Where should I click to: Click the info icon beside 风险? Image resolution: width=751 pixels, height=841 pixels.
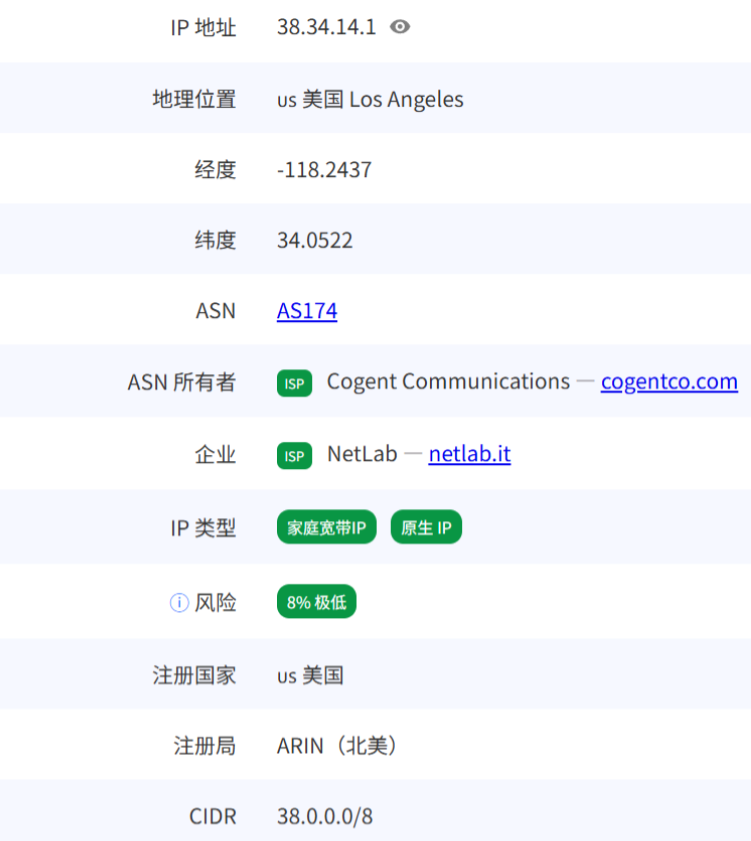pyautogui.click(x=179, y=603)
